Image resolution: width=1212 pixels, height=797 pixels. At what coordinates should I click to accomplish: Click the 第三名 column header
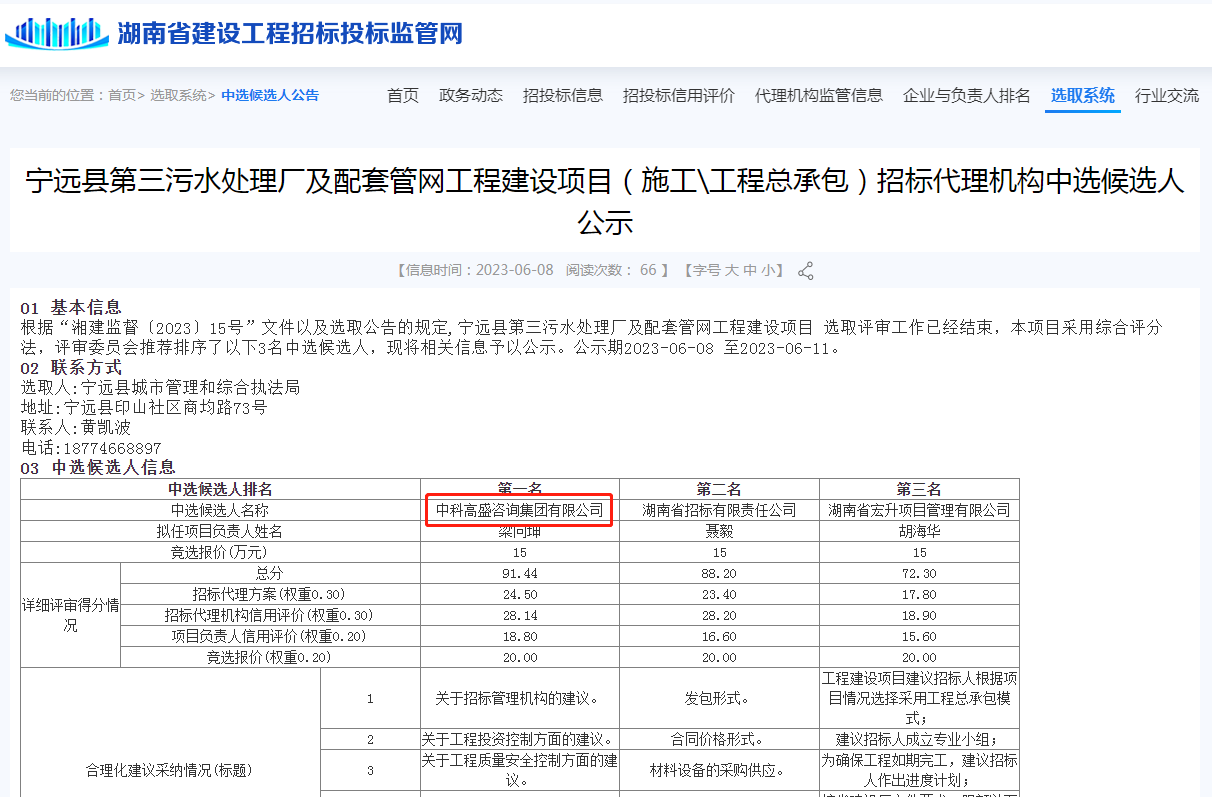point(919,489)
